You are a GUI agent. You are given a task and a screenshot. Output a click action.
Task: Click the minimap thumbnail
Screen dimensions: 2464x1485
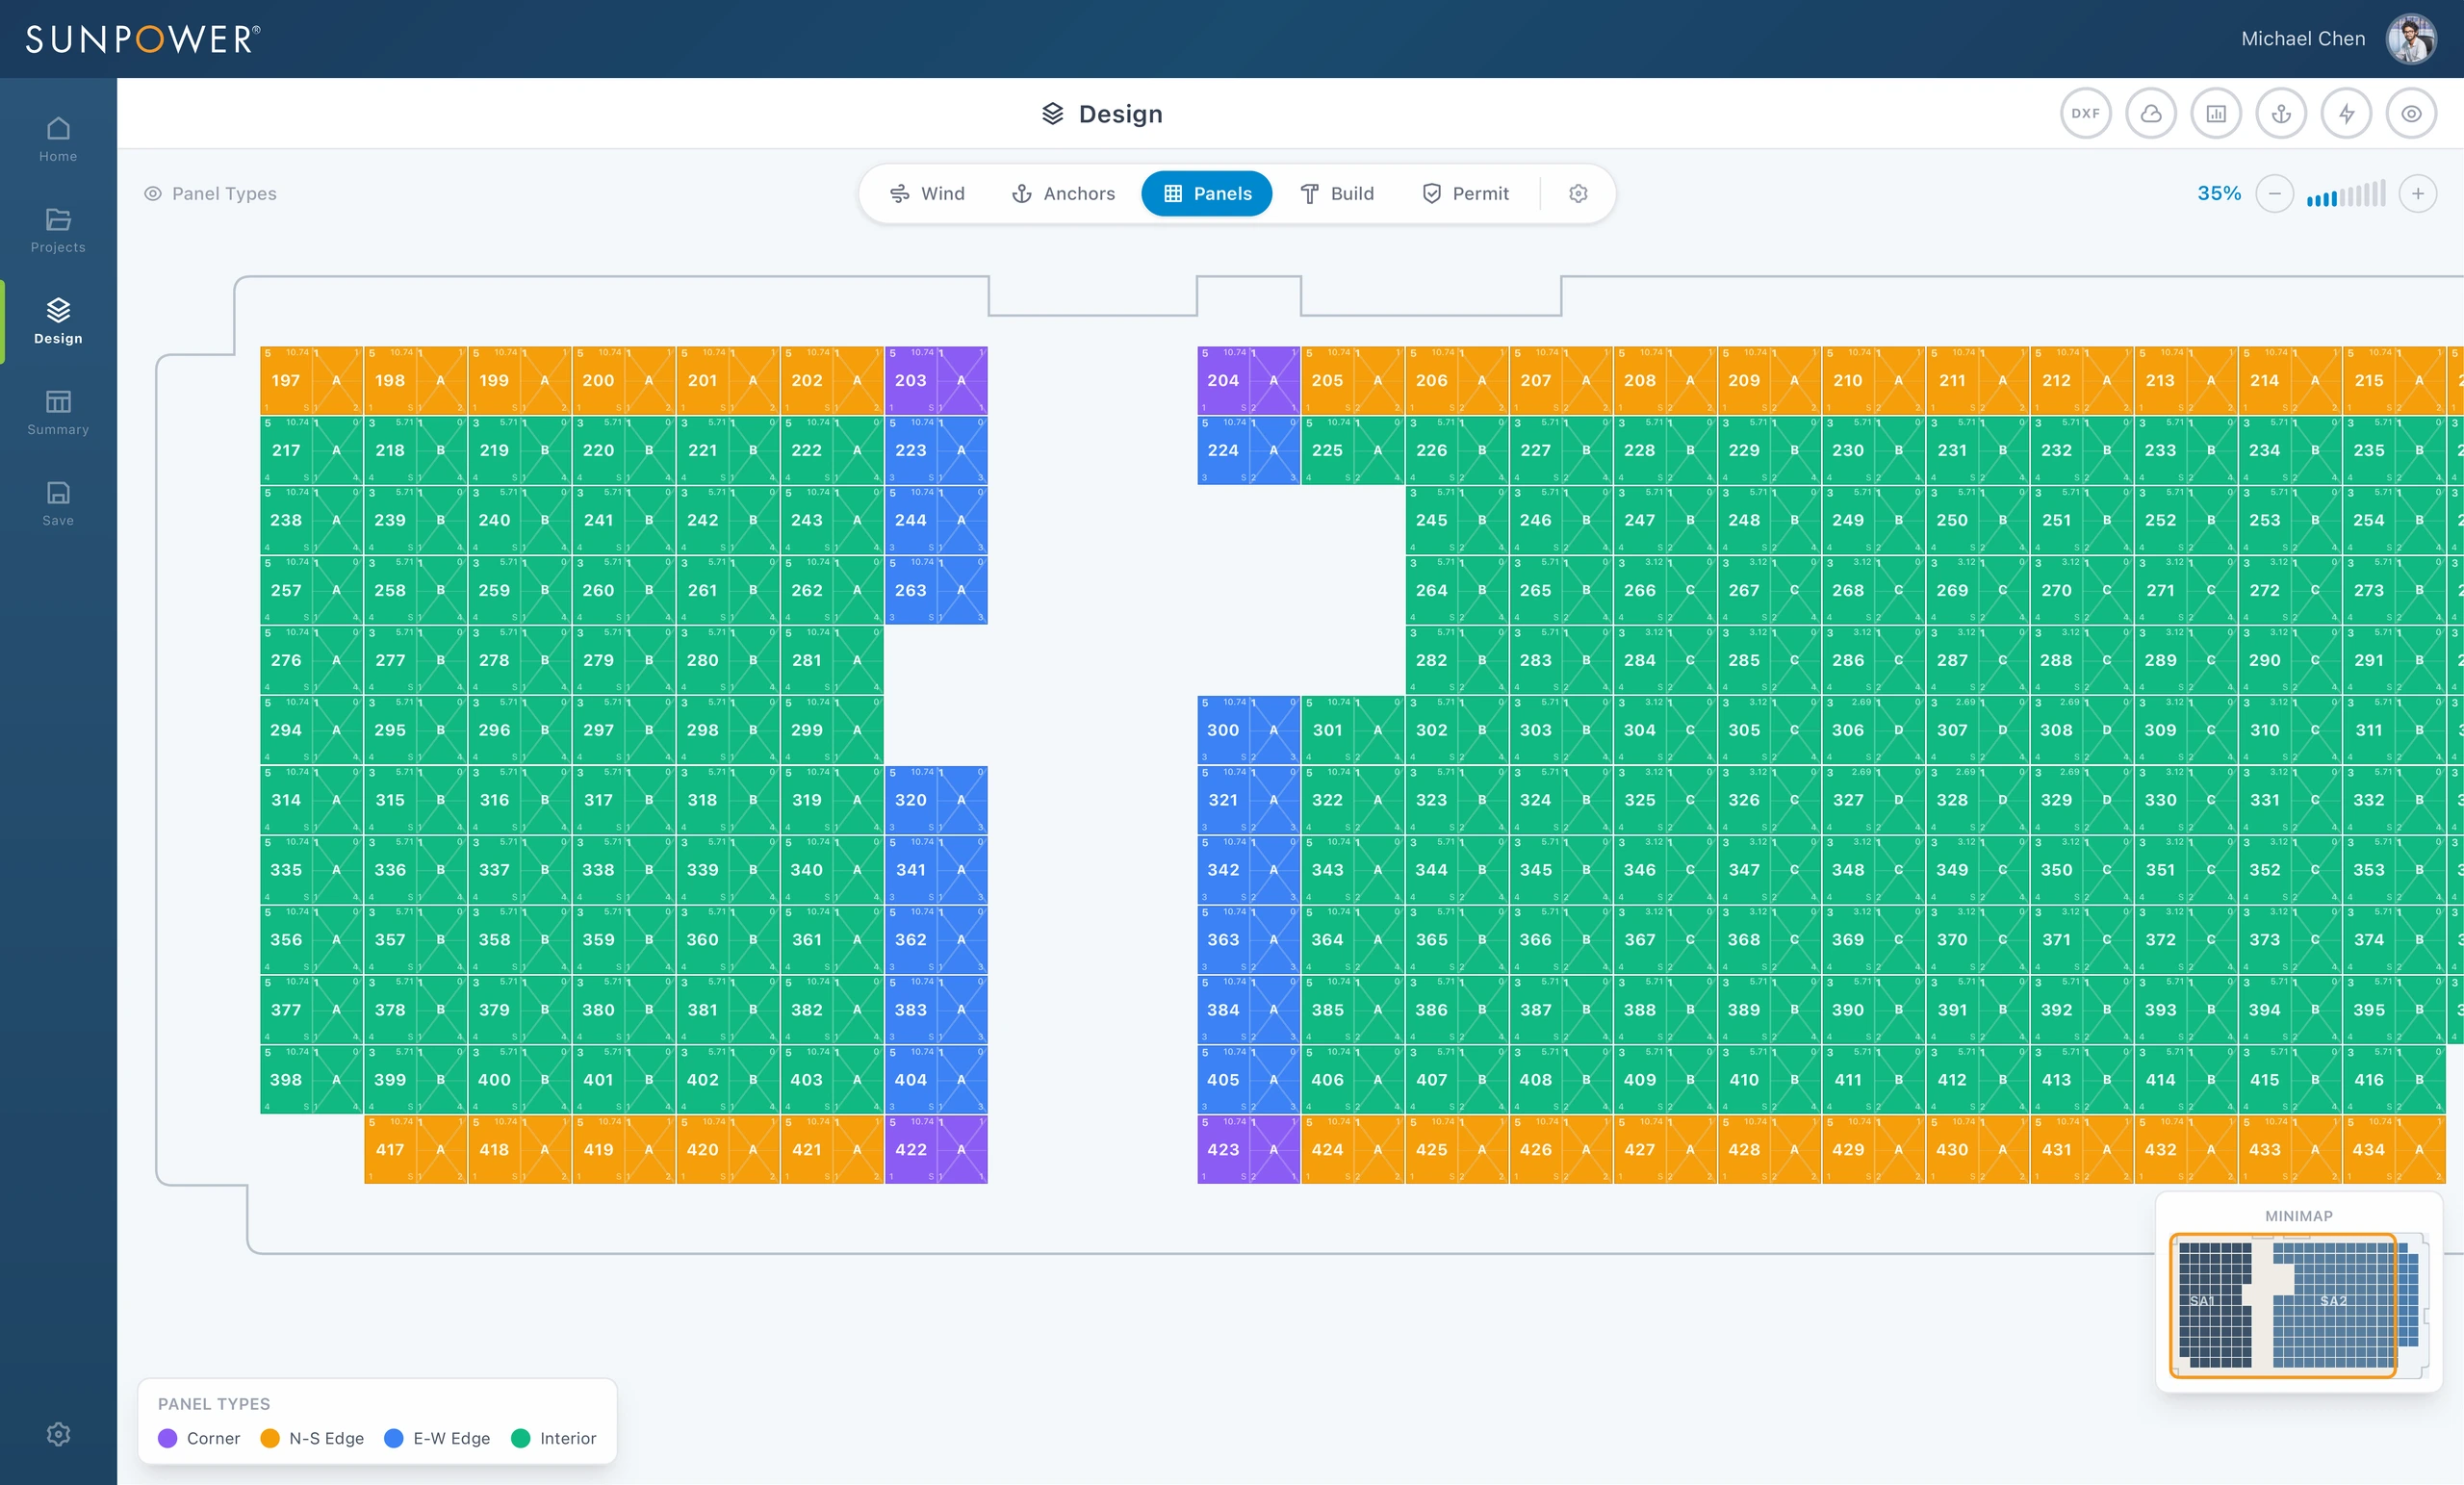click(x=2298, y=1305)
